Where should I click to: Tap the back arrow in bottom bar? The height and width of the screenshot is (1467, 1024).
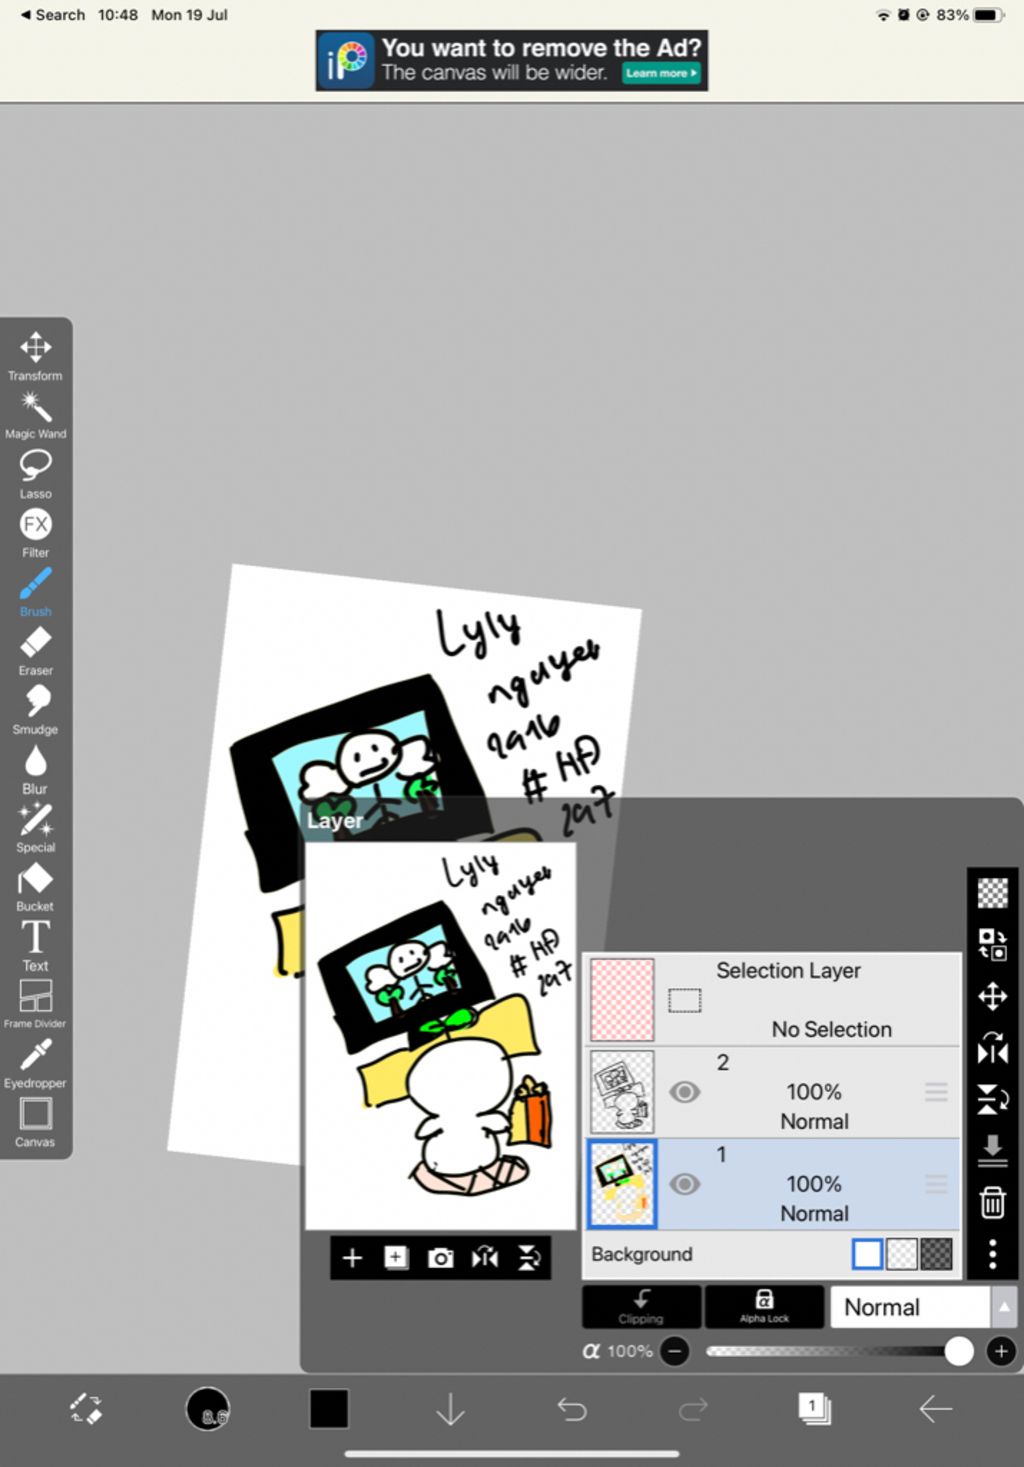(x=936, y=1409)
